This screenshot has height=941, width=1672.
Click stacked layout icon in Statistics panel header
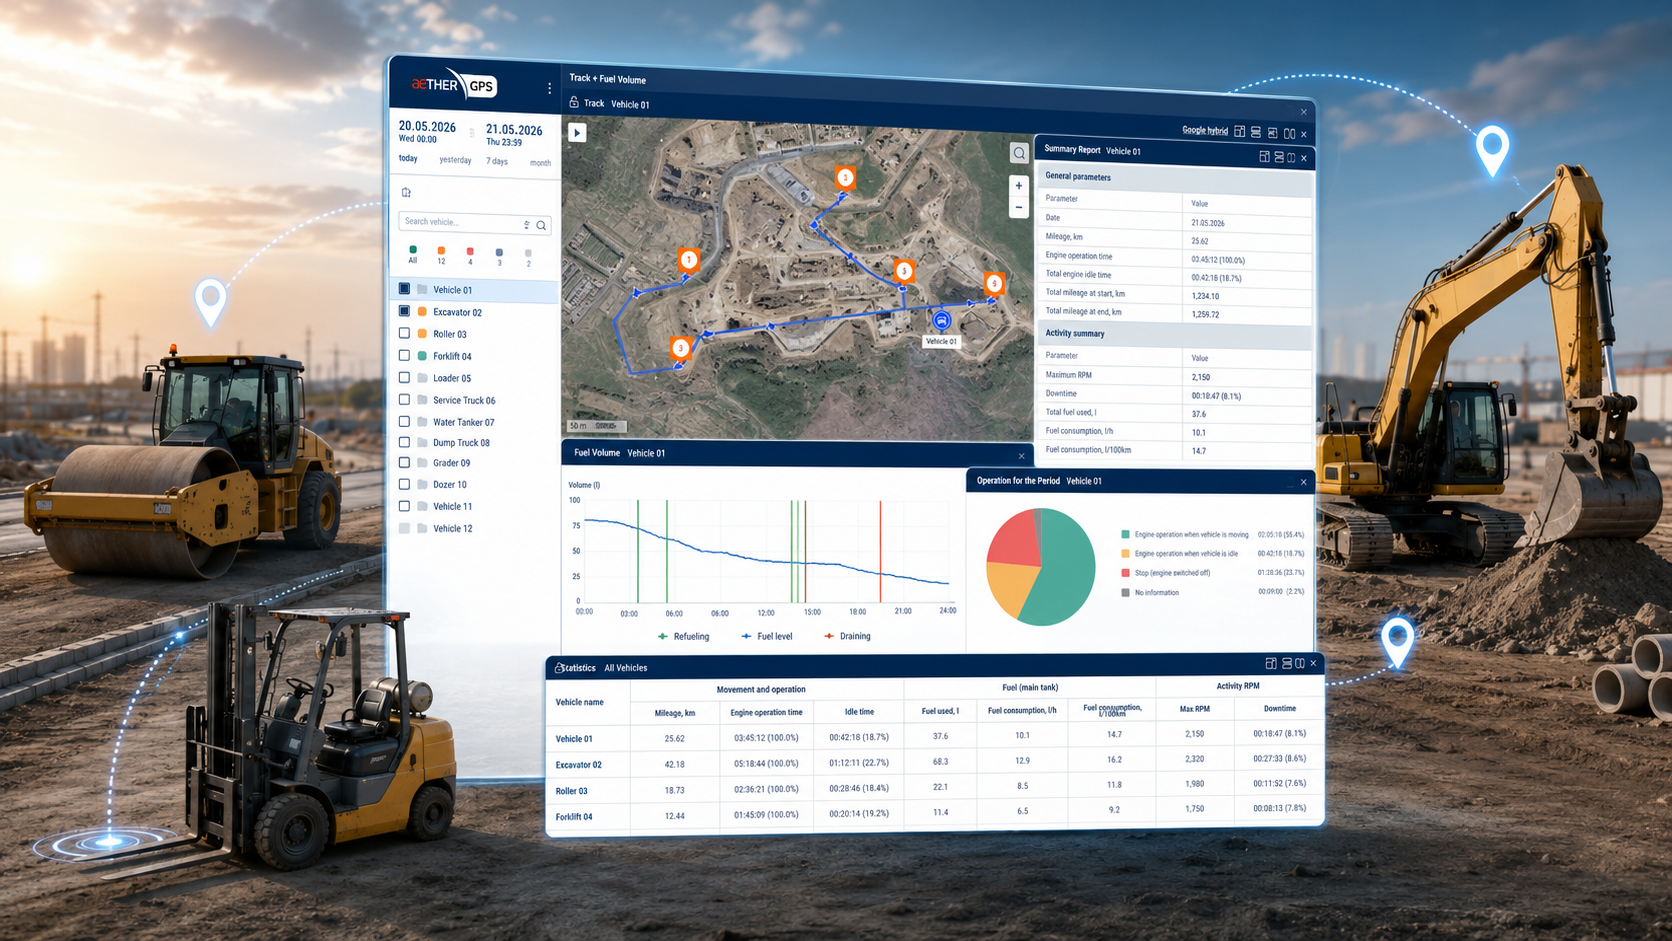click(1287, 663)
